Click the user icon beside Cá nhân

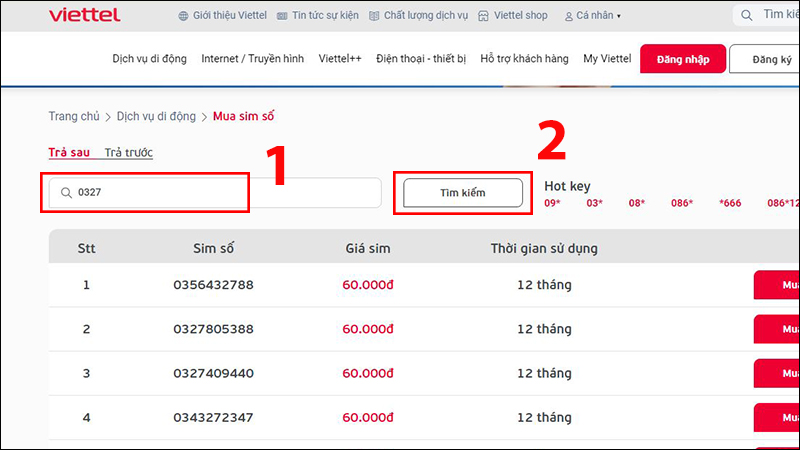pos(569,16)
